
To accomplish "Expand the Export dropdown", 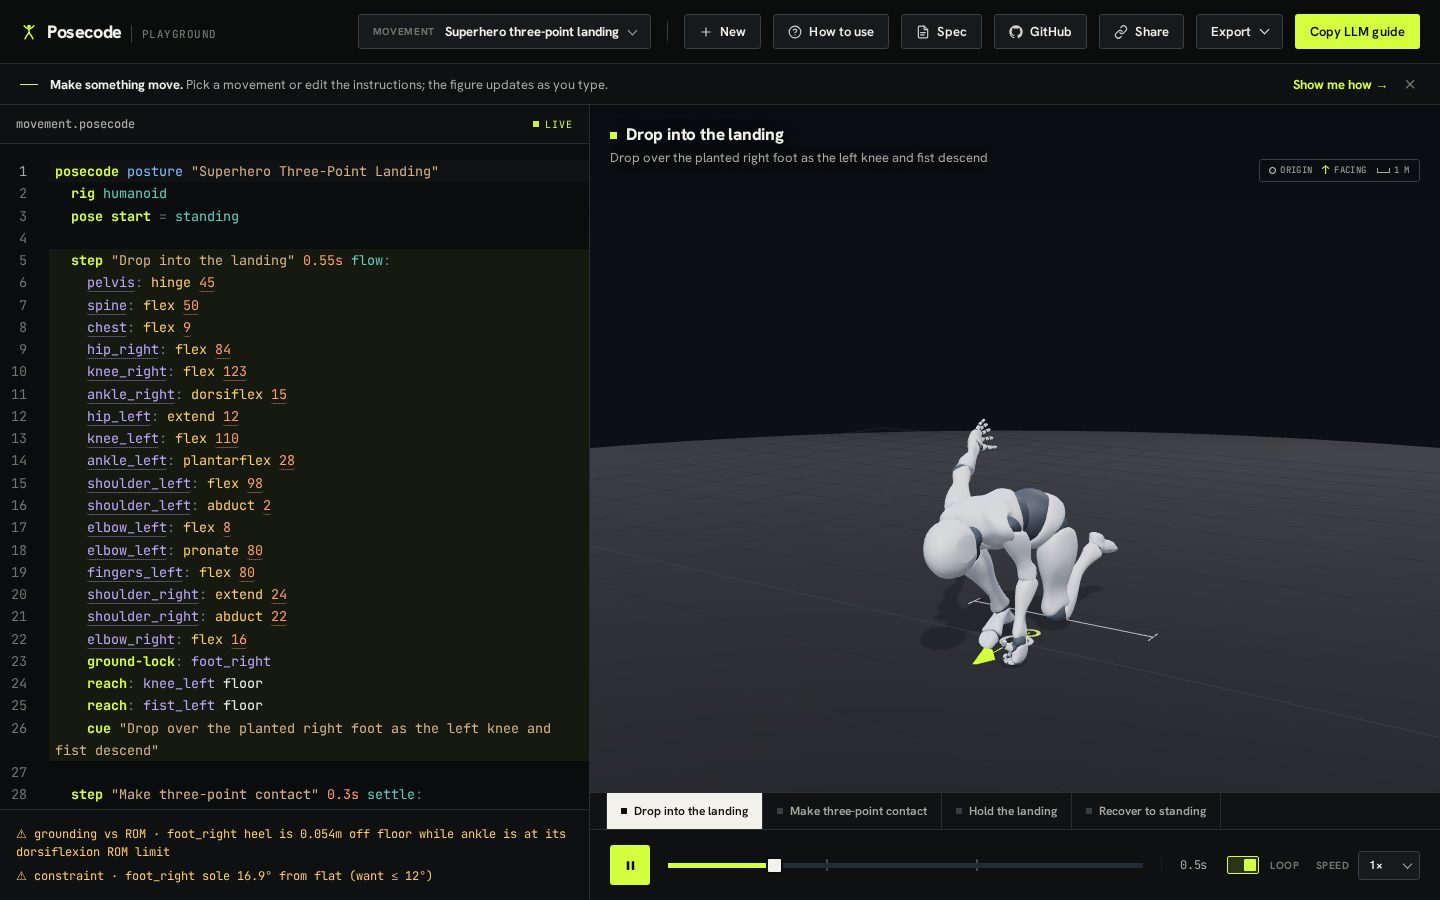I will pos(1239,32).
